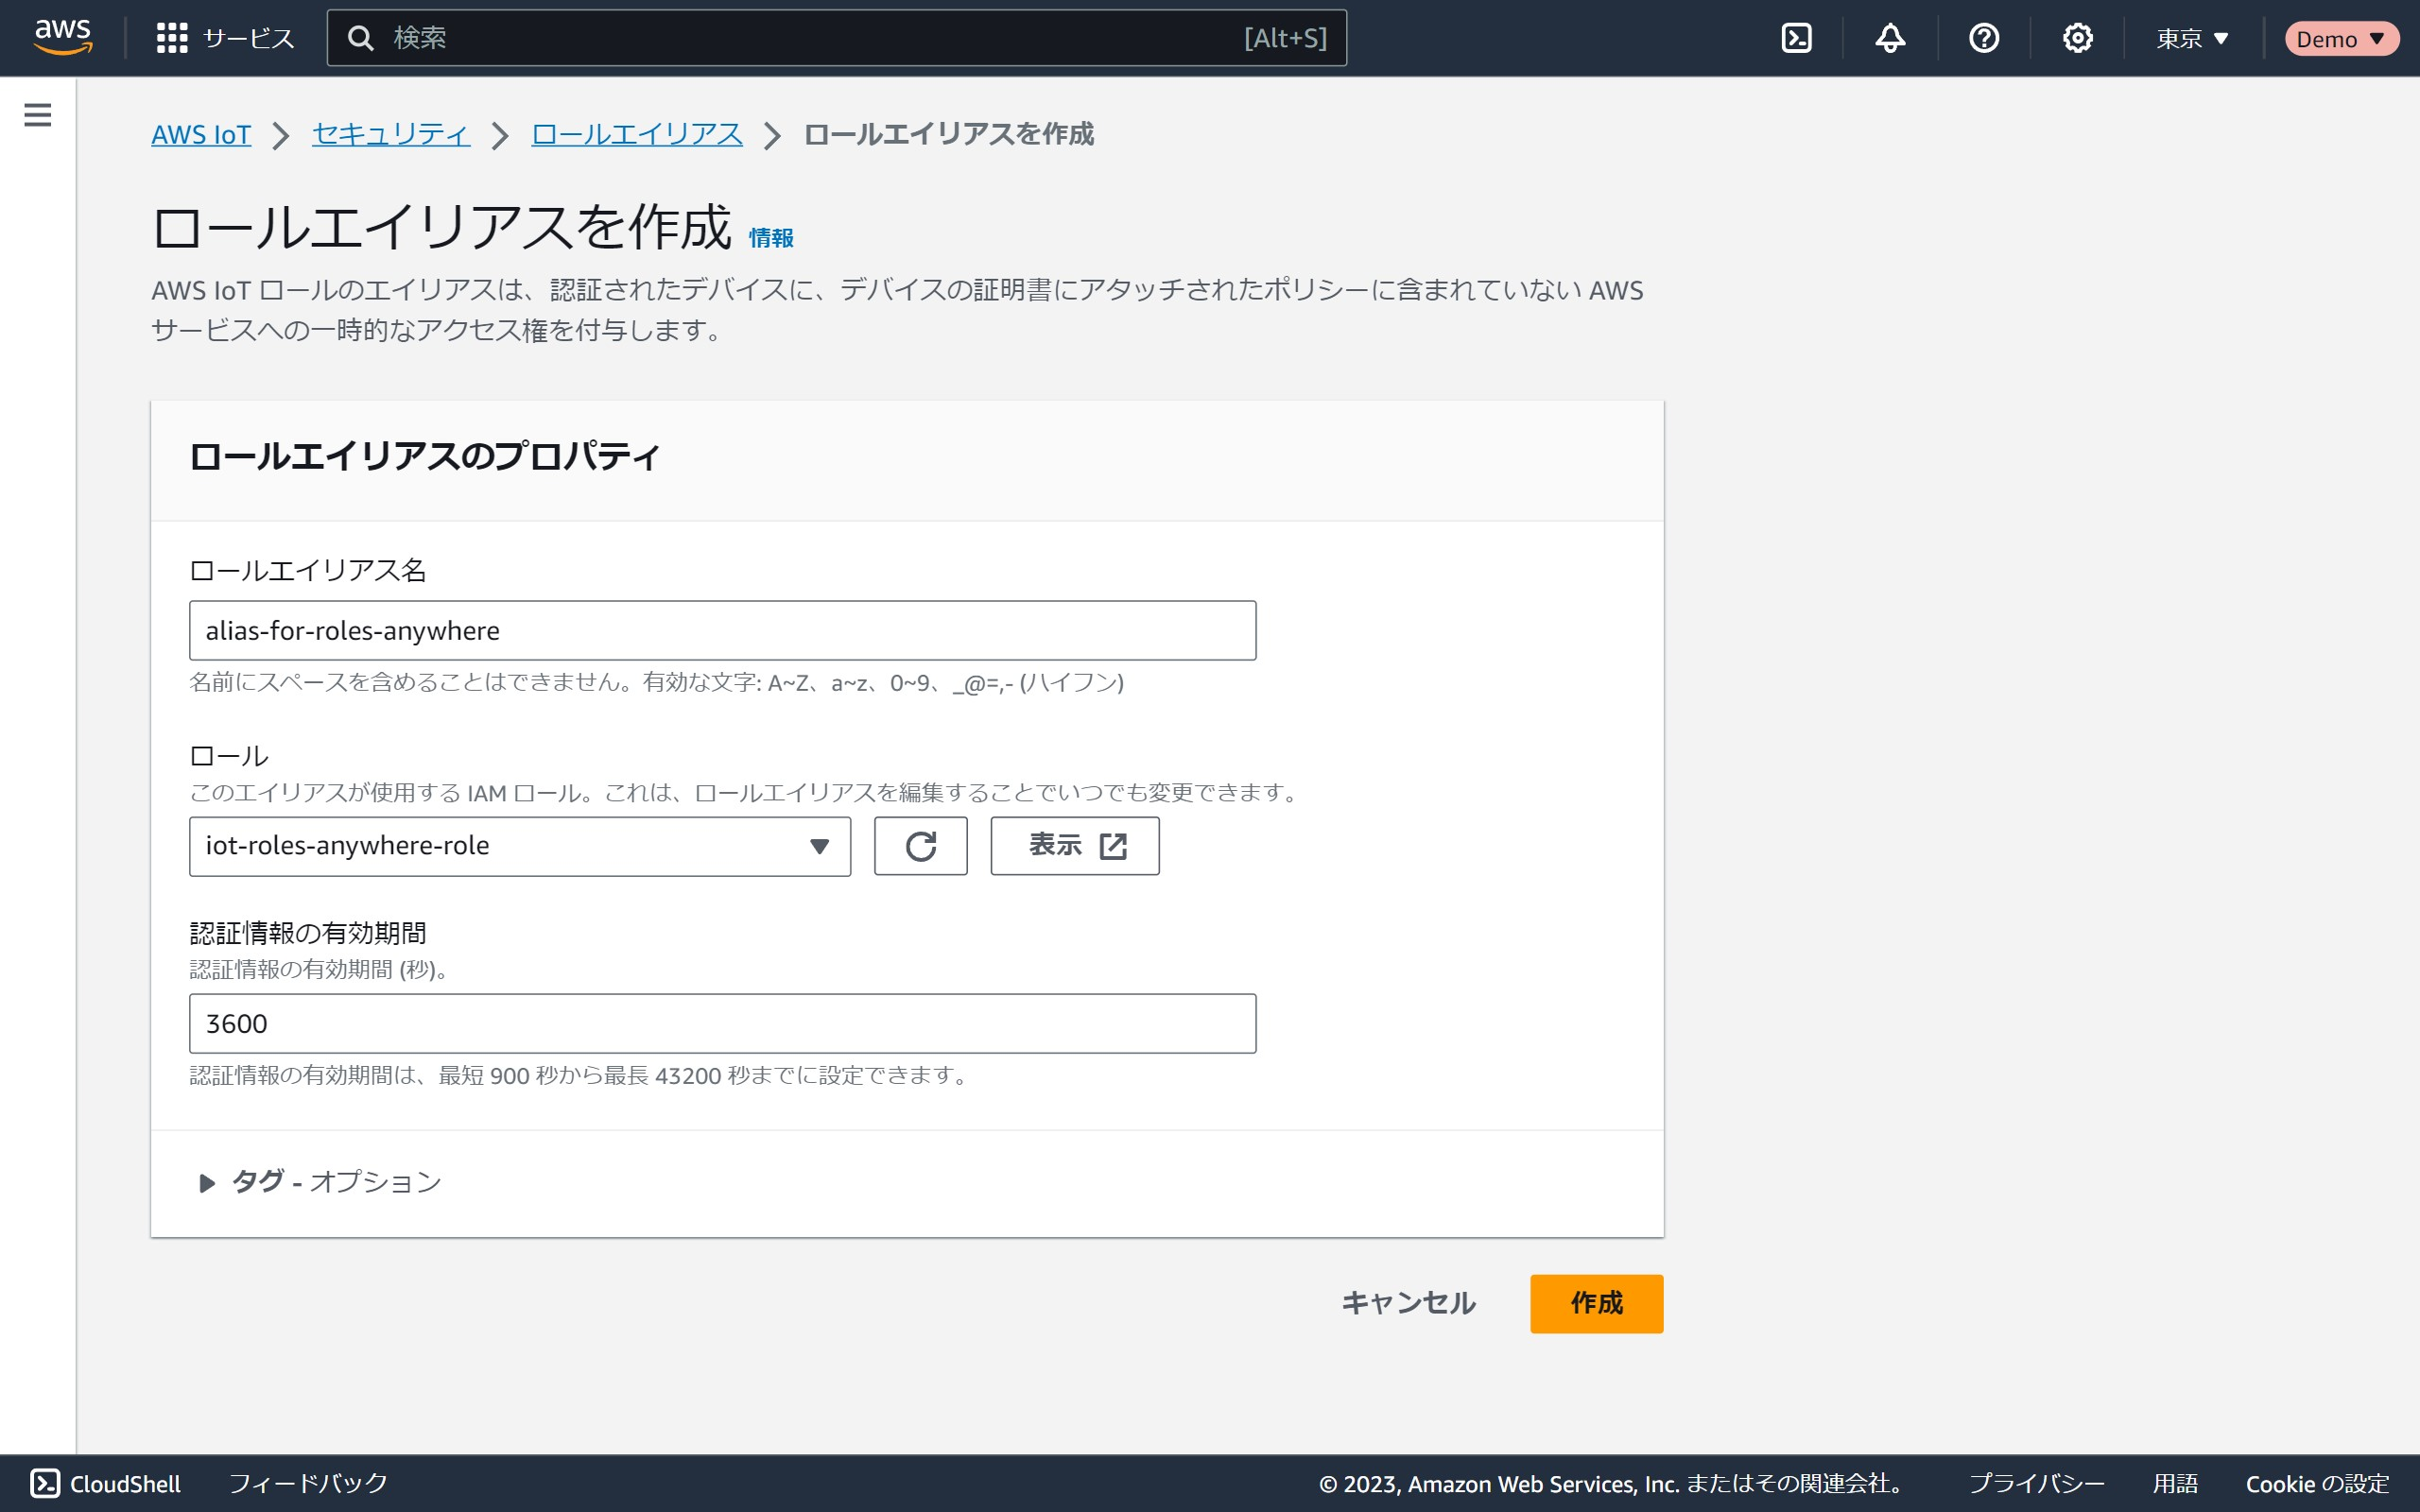The image size is (2420, 1512).
Task: Open the notifications bell
Action: [1889, 38]
